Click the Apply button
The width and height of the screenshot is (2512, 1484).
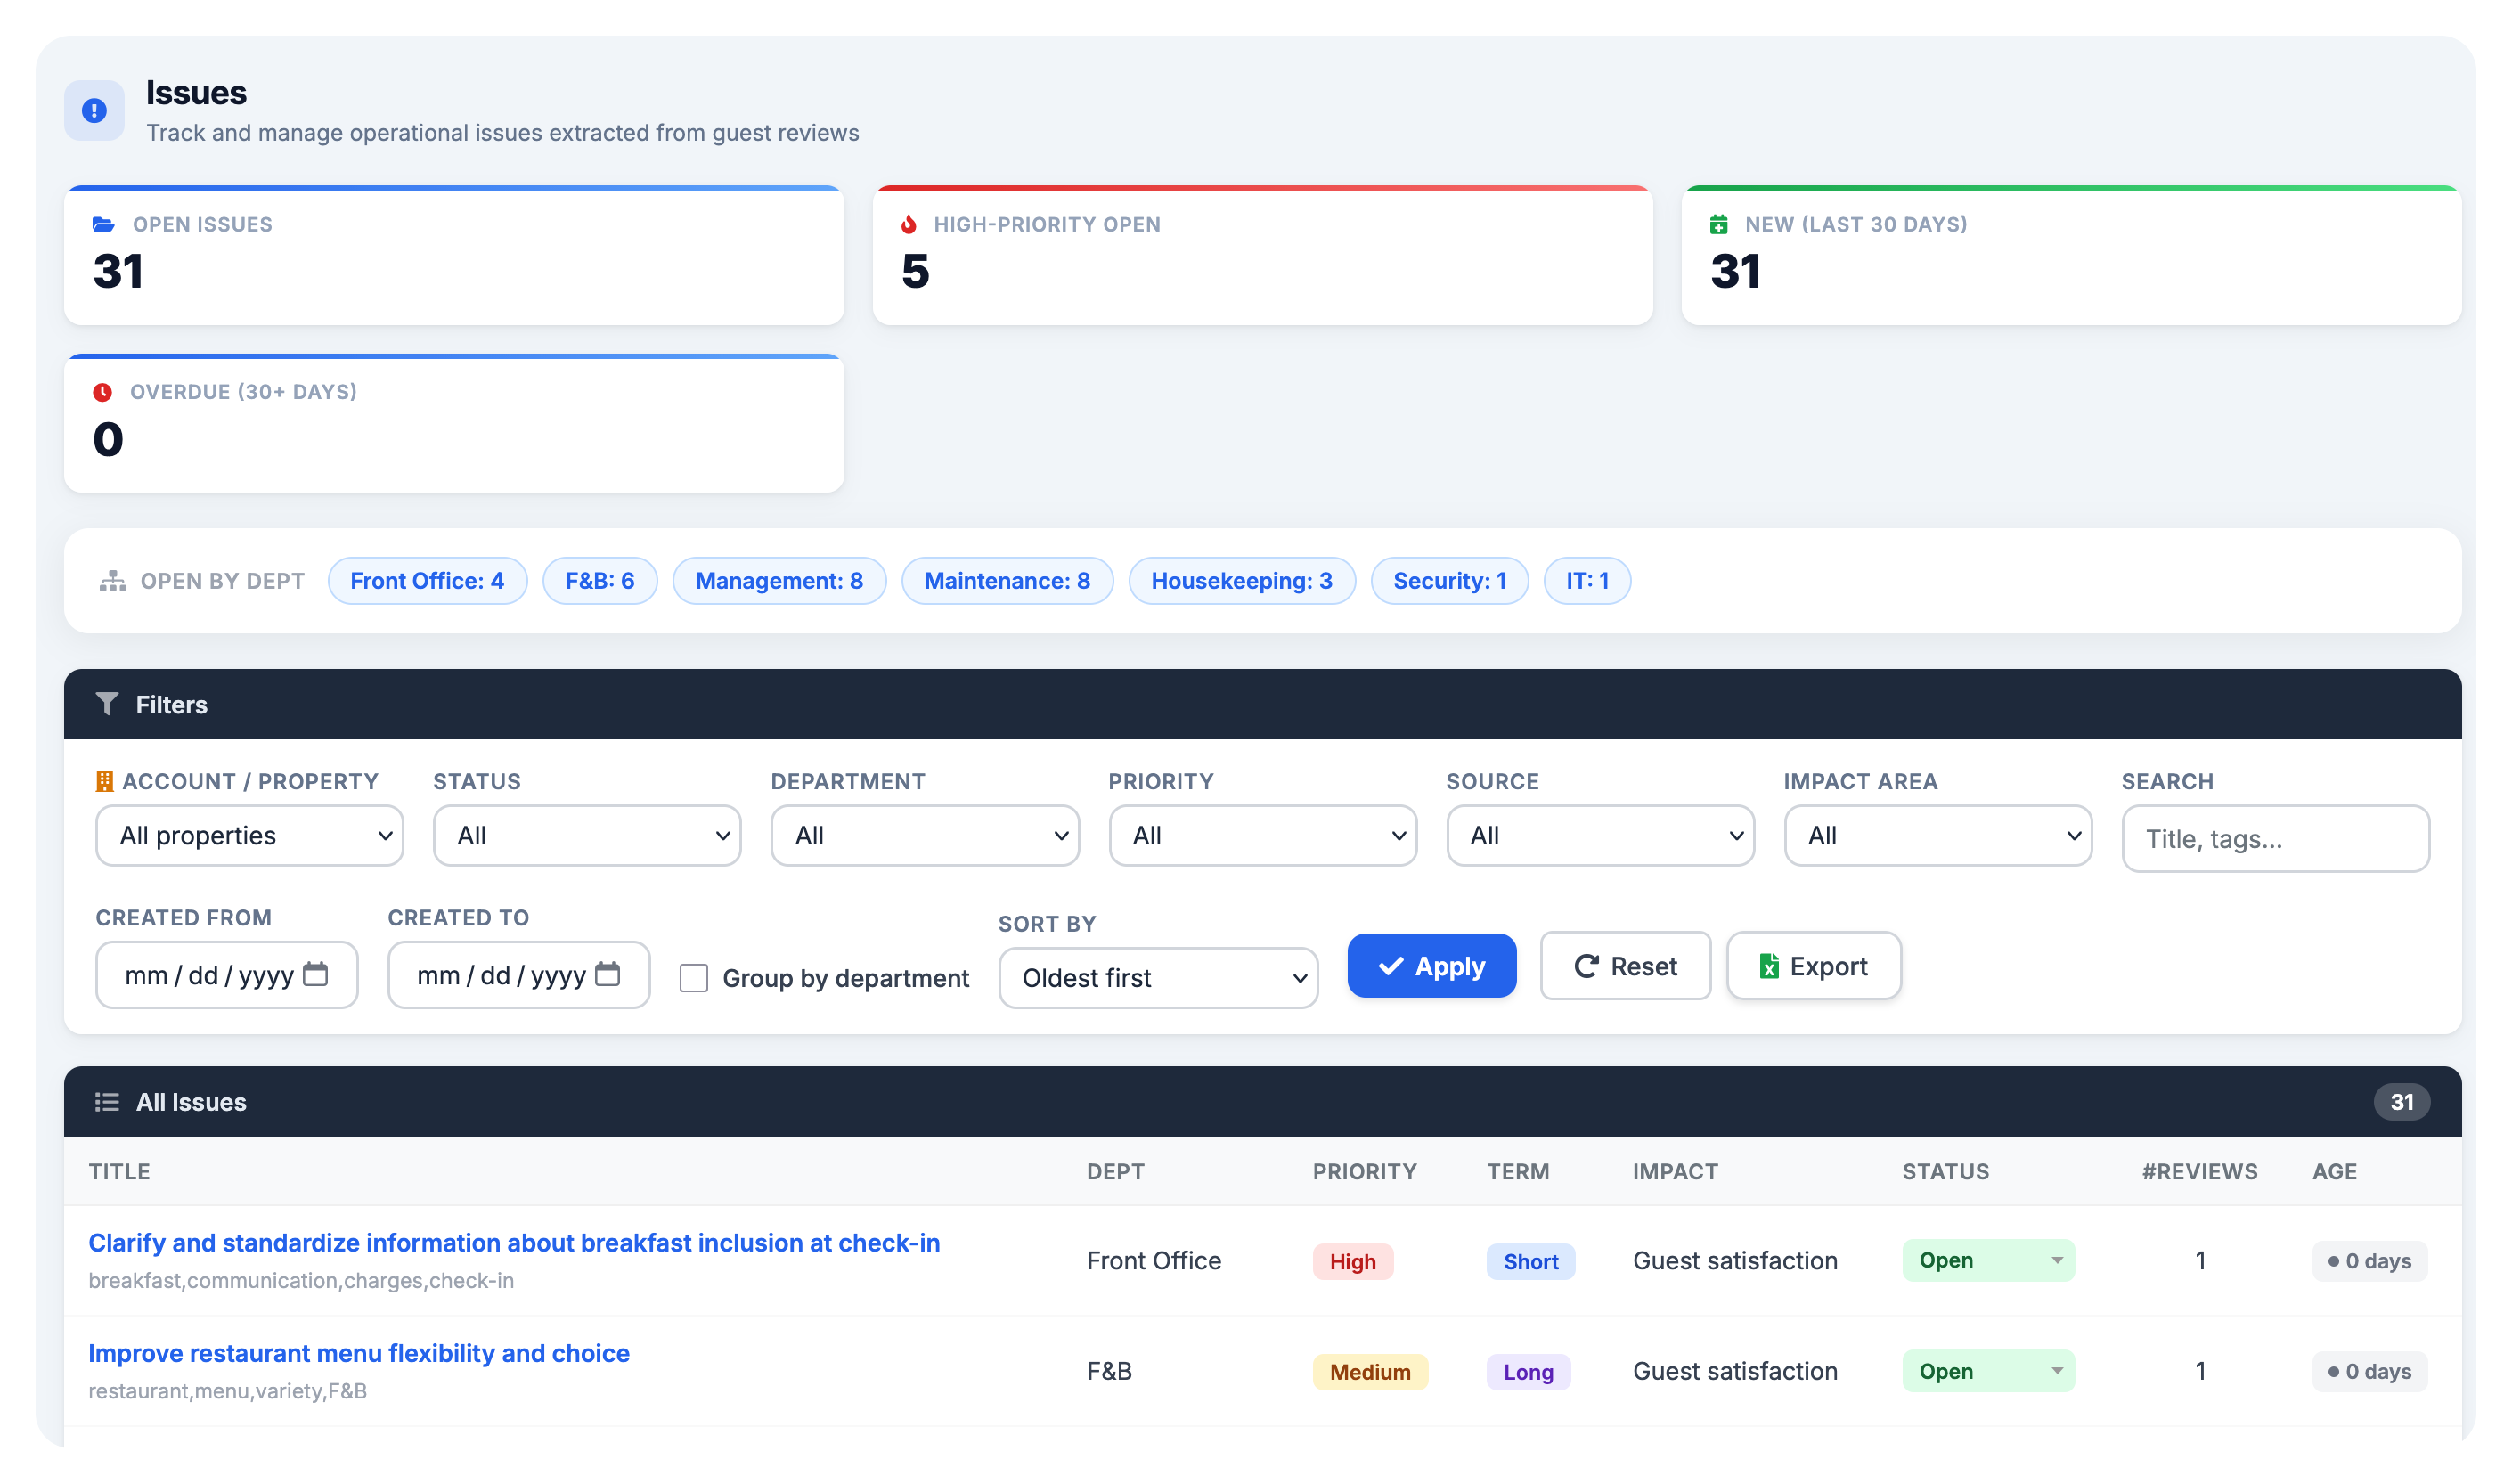(1431, 966)
